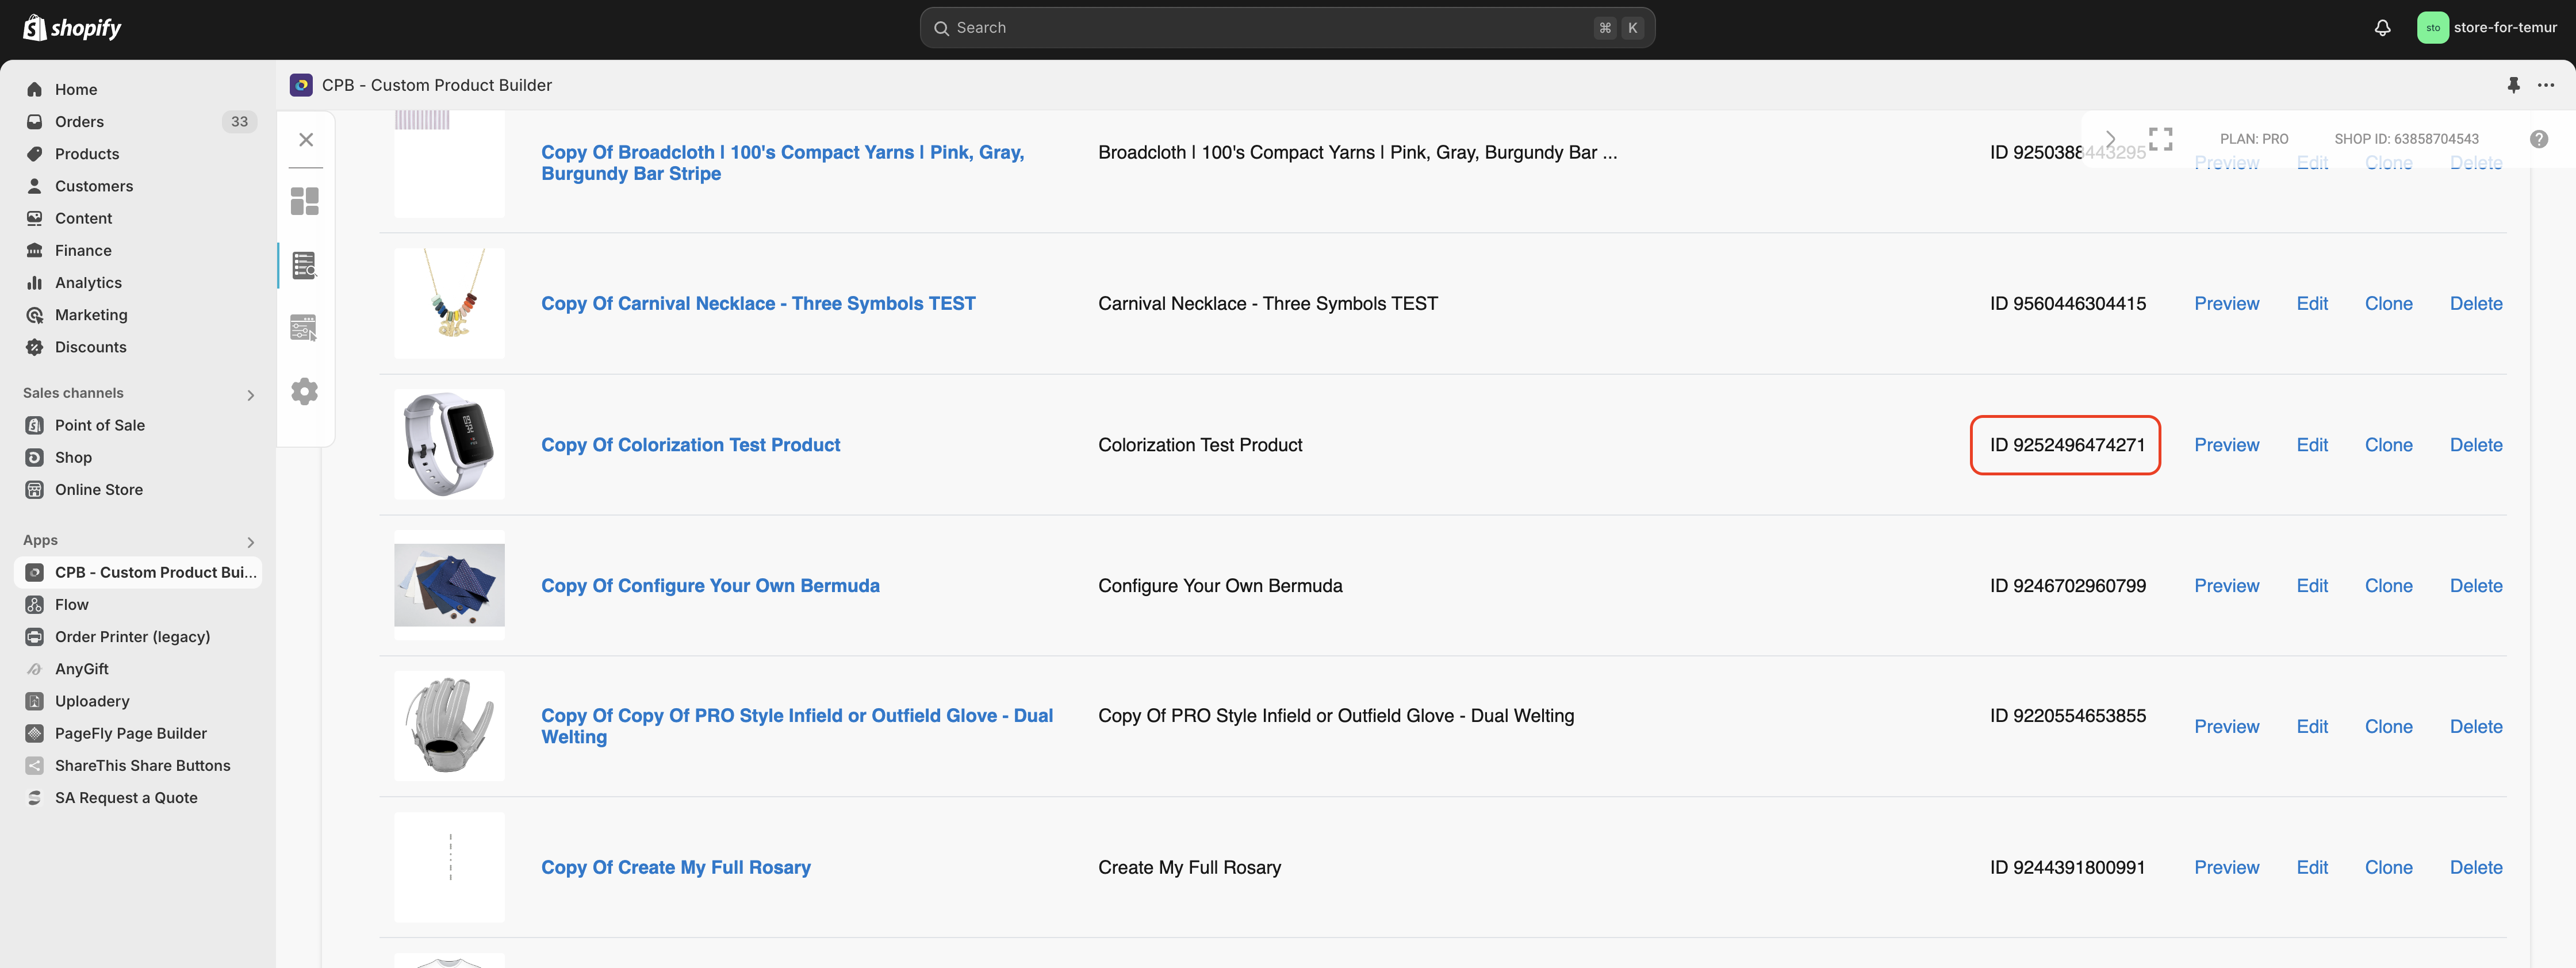
Task: Select the text ID 9252496474271
Action: click(2067, 445)
